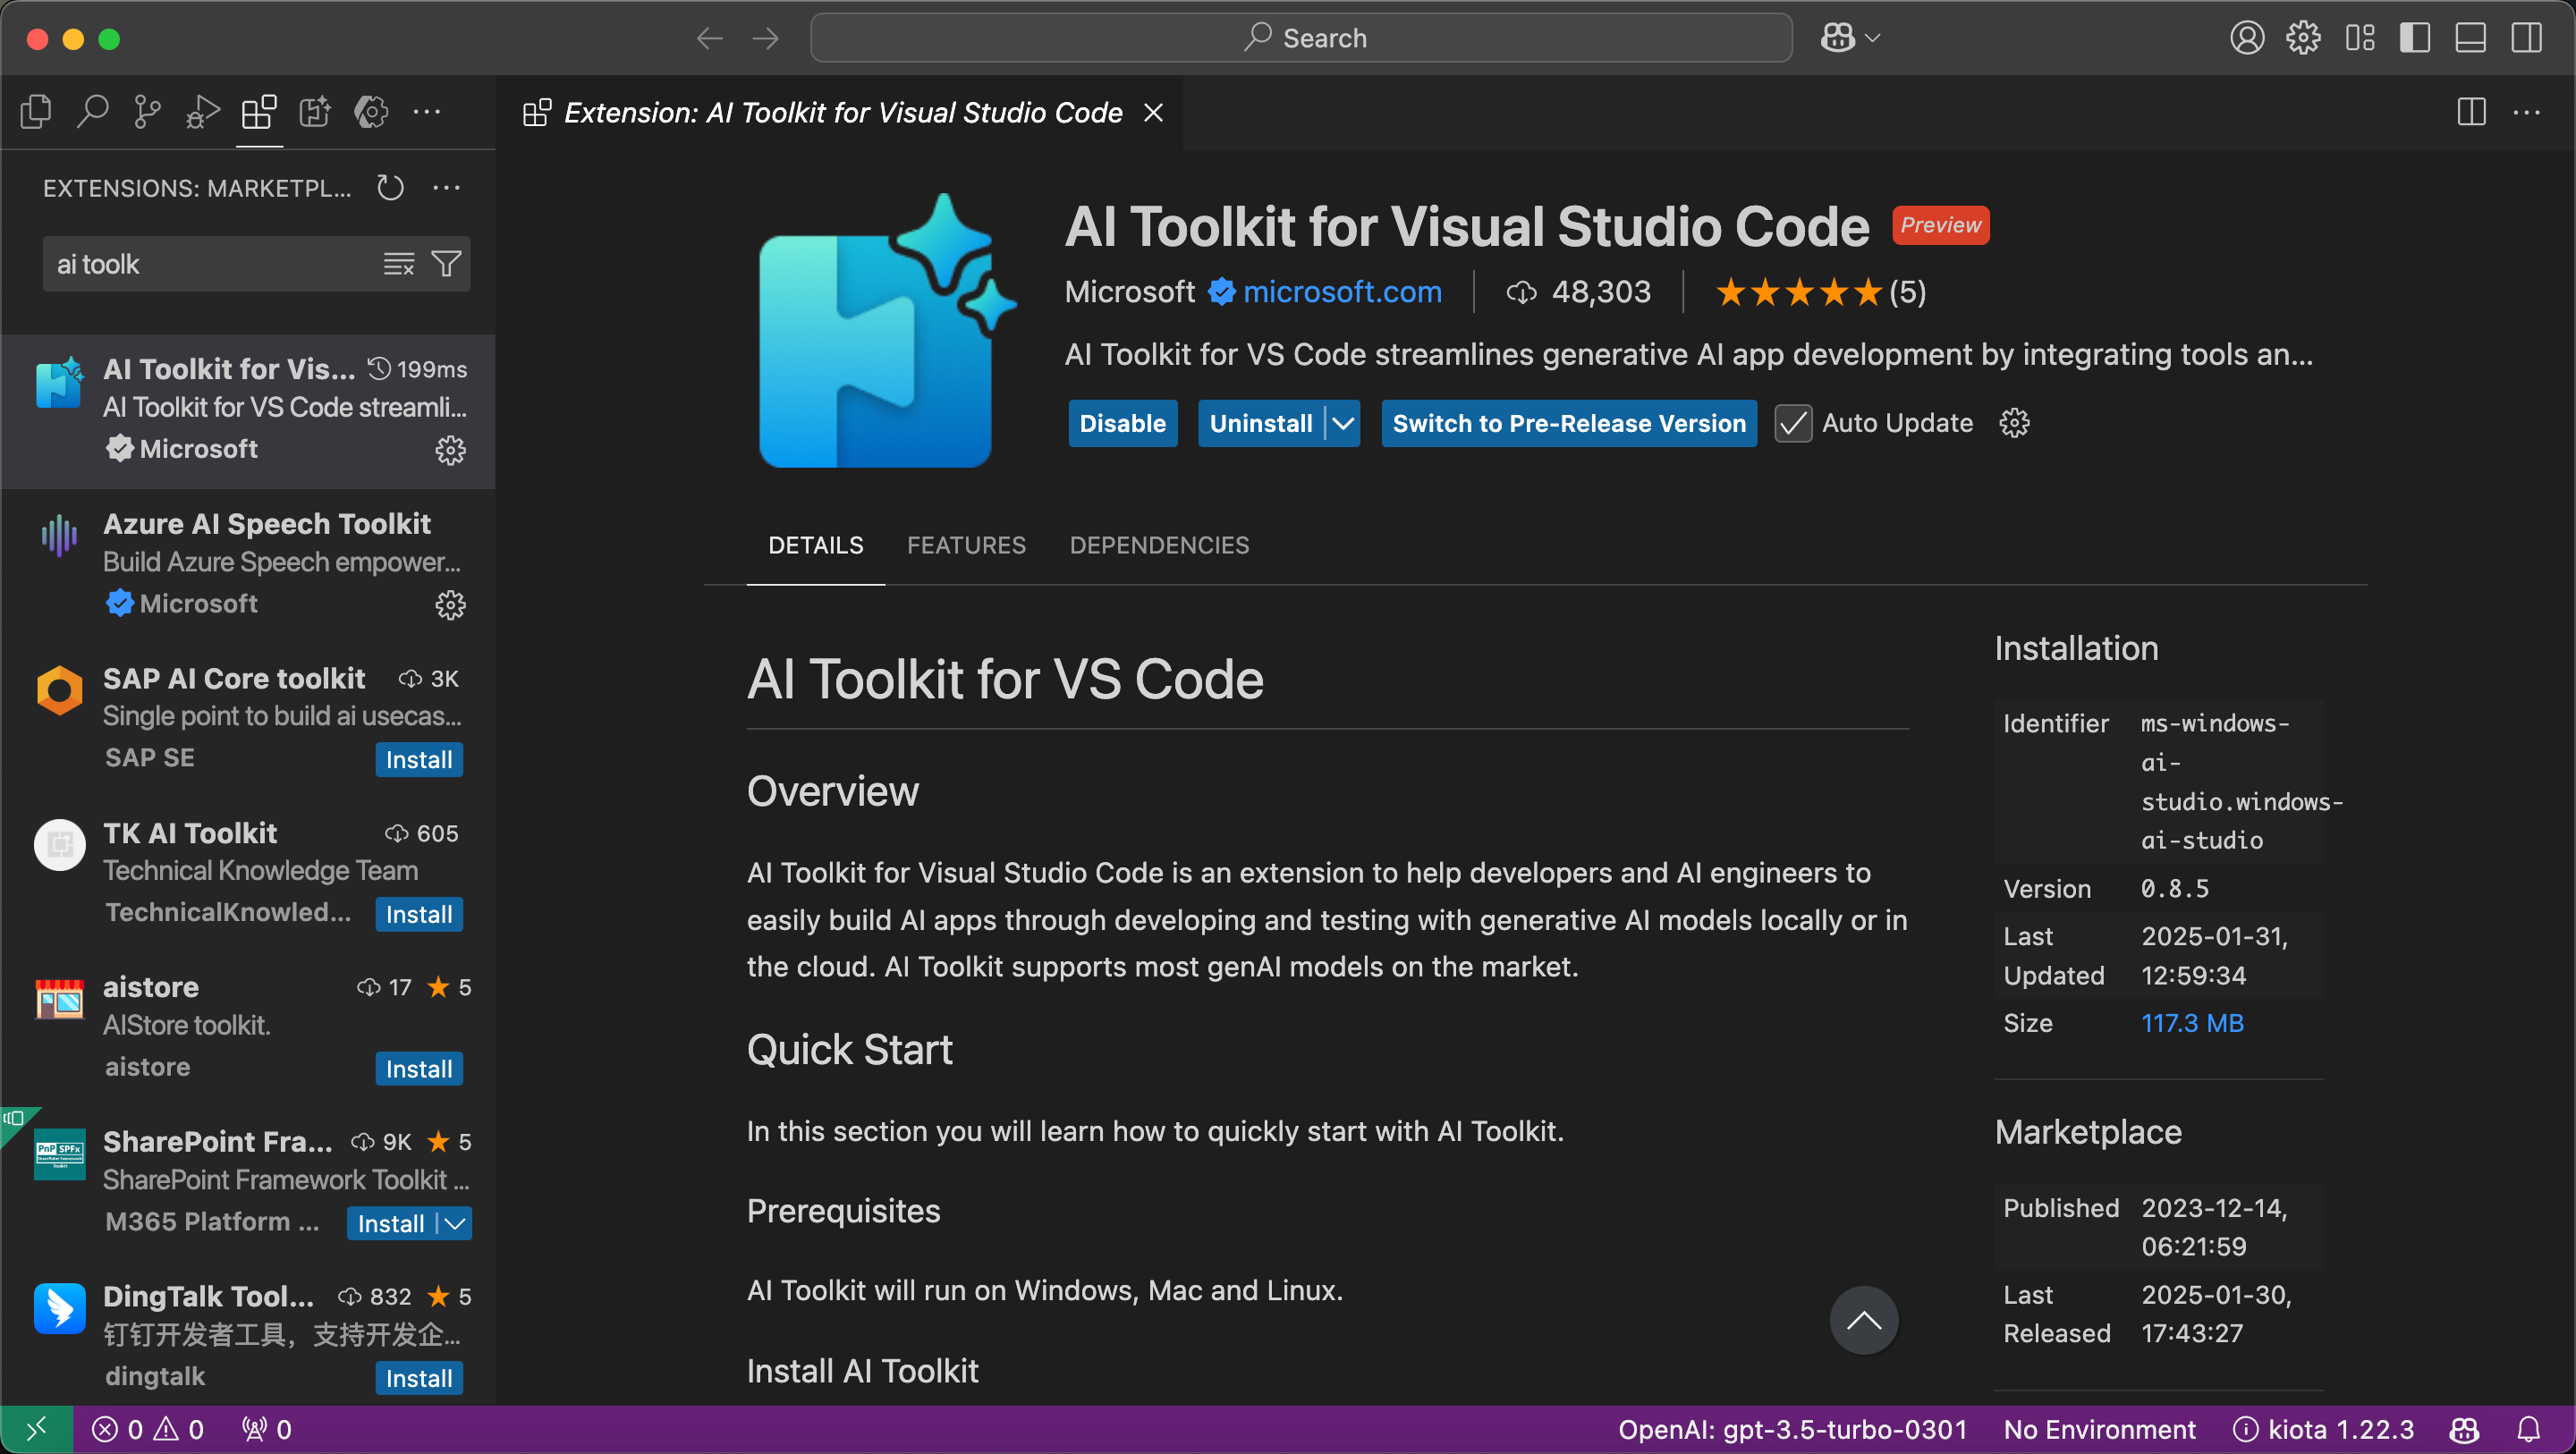
Task: Open extension settings gear beside Auto Update
Action: (x=2014, y=423)
